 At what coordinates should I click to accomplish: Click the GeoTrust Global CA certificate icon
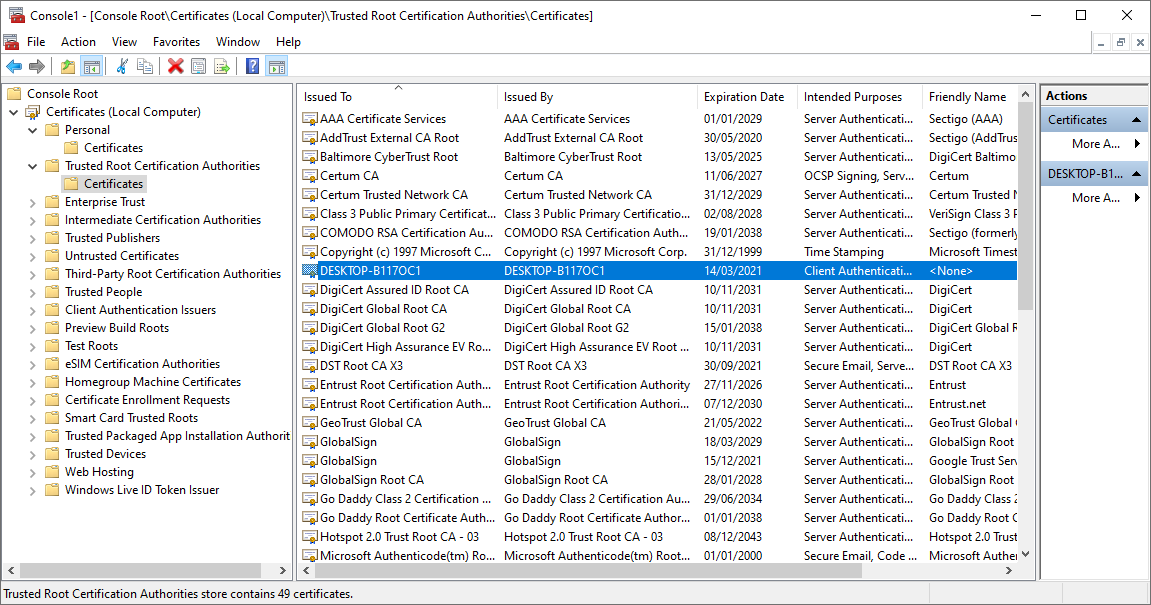pyautogui.click(x=310, y=423)
